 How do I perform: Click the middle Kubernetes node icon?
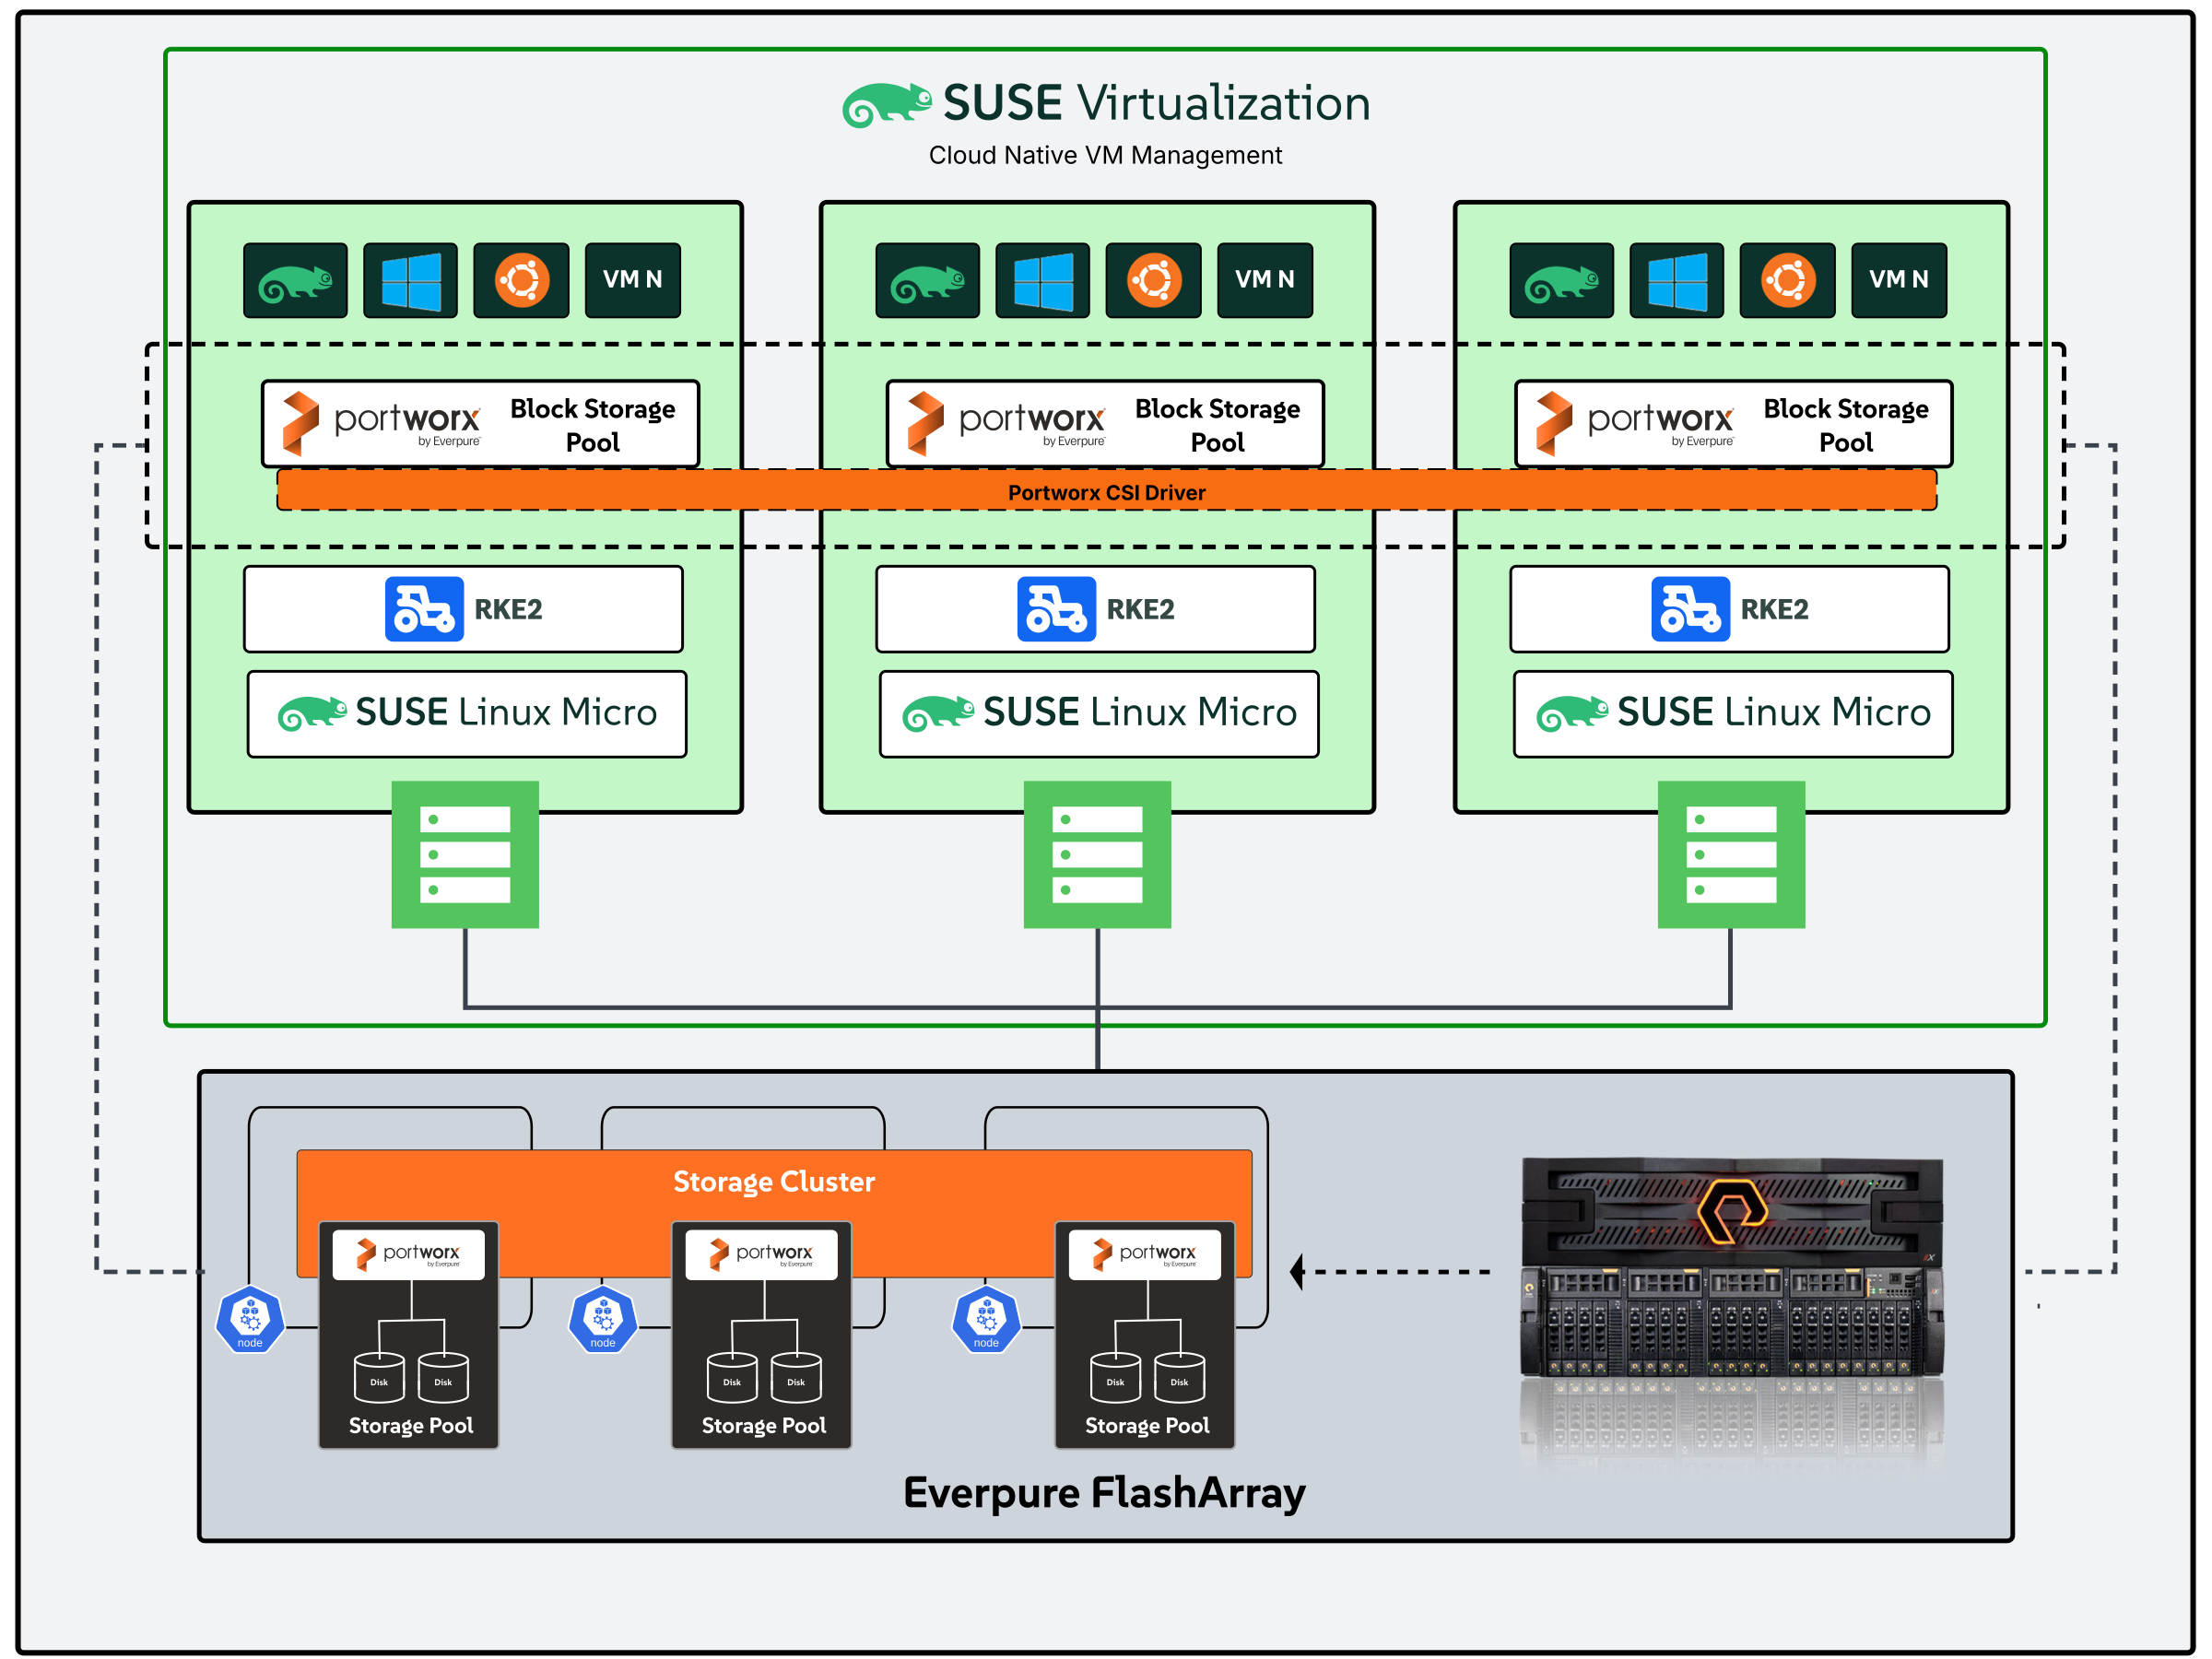pyautogui.click(x=603, y=1319)
